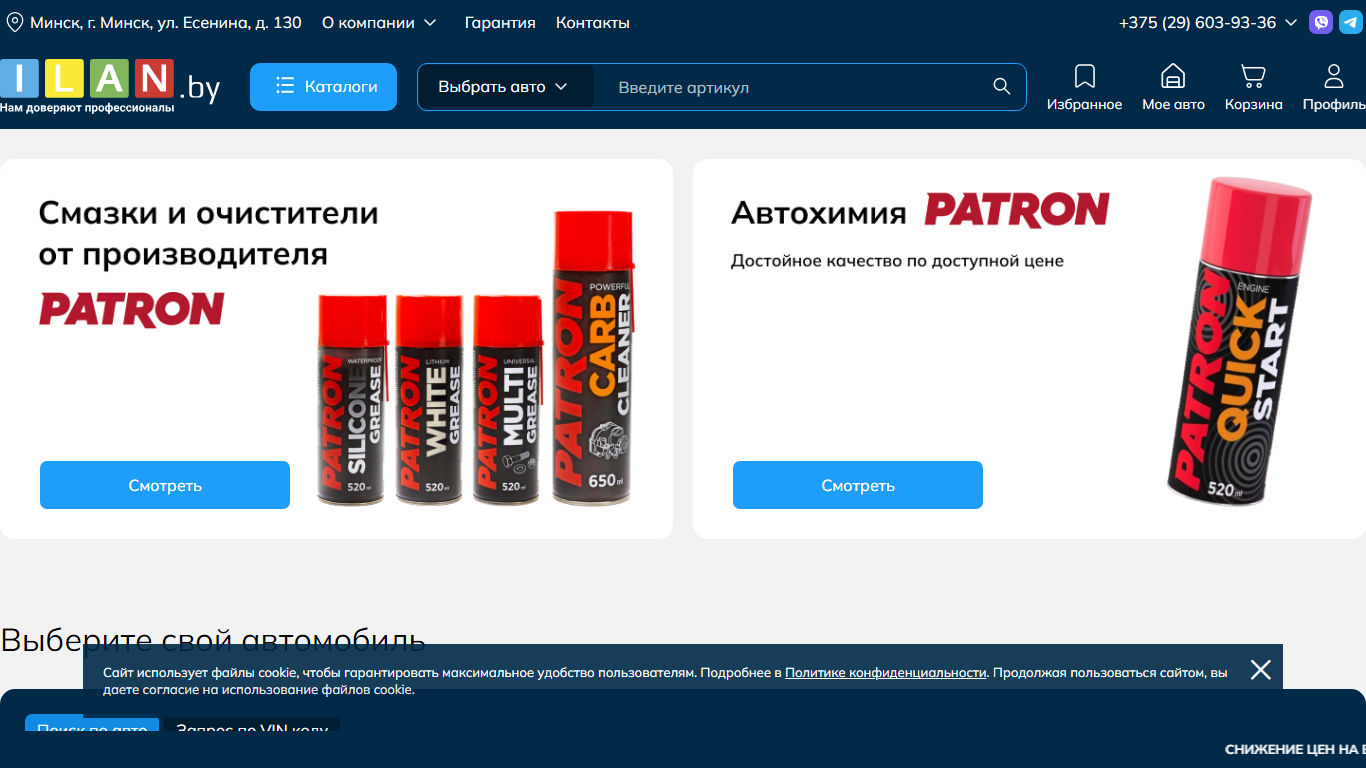Click the Смазки и очистители от производителя heading
Viewport: 1366px width, 768px height.
(x=208, y=233)
